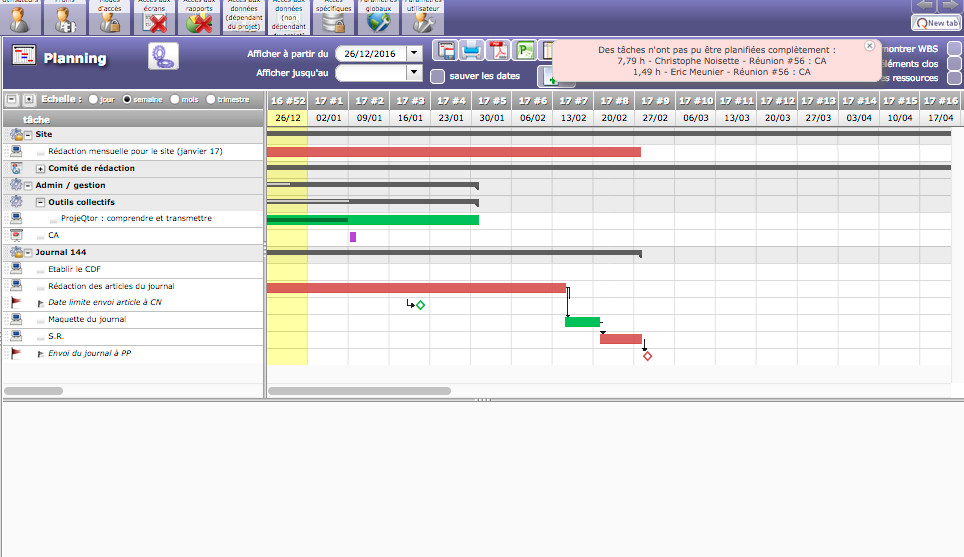Click the project icon next to Journal 144
The width and height of the screenshot is (964, 557).
(x=16, y=252)
